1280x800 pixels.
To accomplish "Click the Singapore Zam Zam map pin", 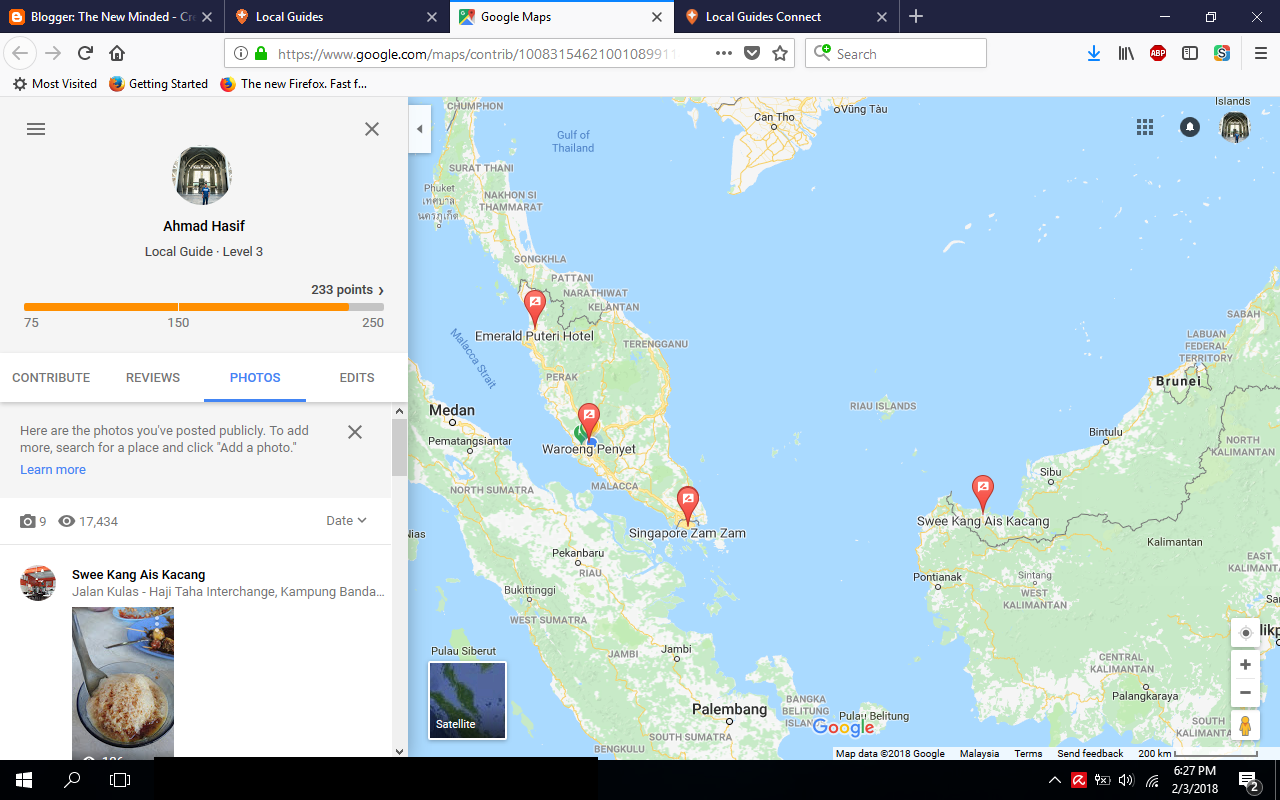I will (687, 505).
